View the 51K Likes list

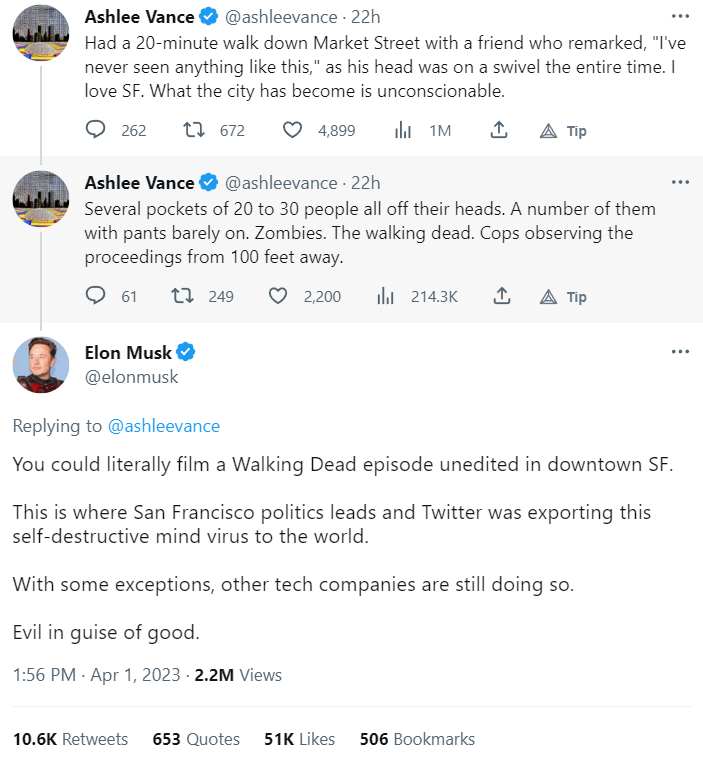(x=299, y=739)
